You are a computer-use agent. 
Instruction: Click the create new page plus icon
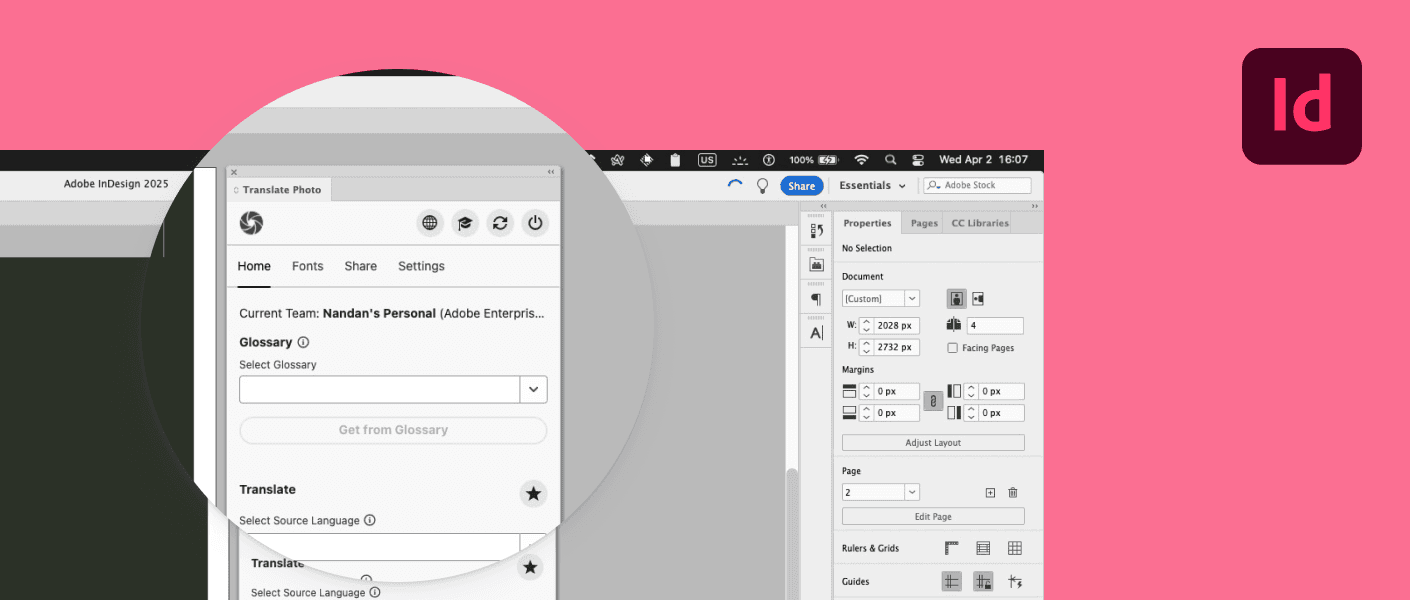[990, 492]
